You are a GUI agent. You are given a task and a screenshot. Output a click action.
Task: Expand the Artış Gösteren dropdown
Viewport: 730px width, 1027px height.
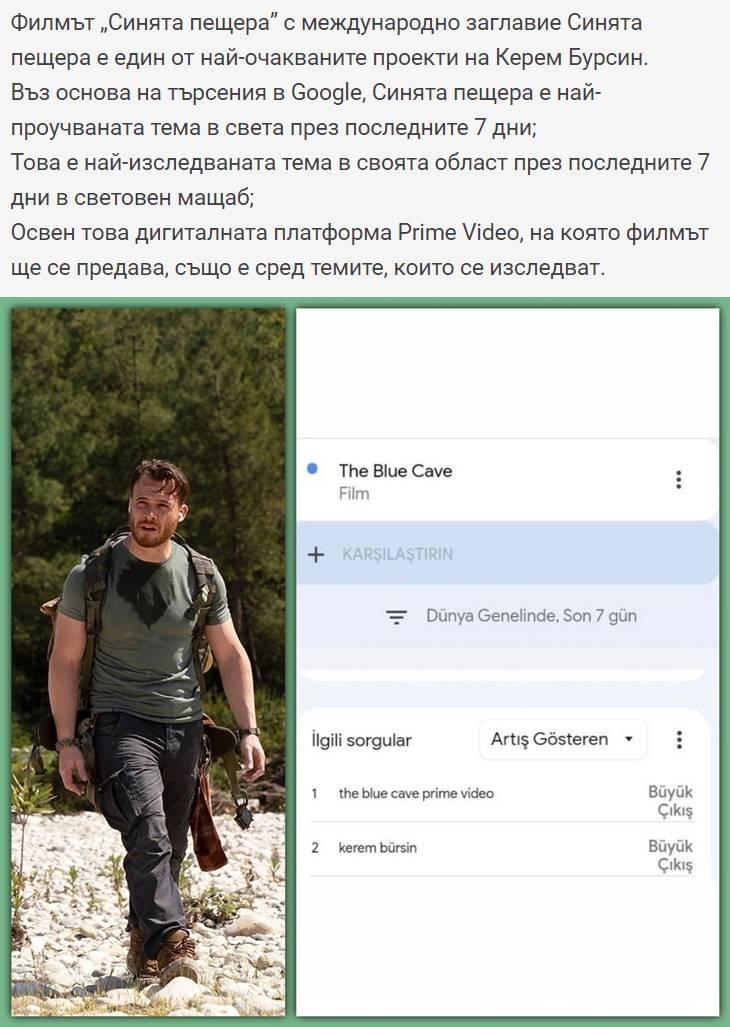point(563,739)
